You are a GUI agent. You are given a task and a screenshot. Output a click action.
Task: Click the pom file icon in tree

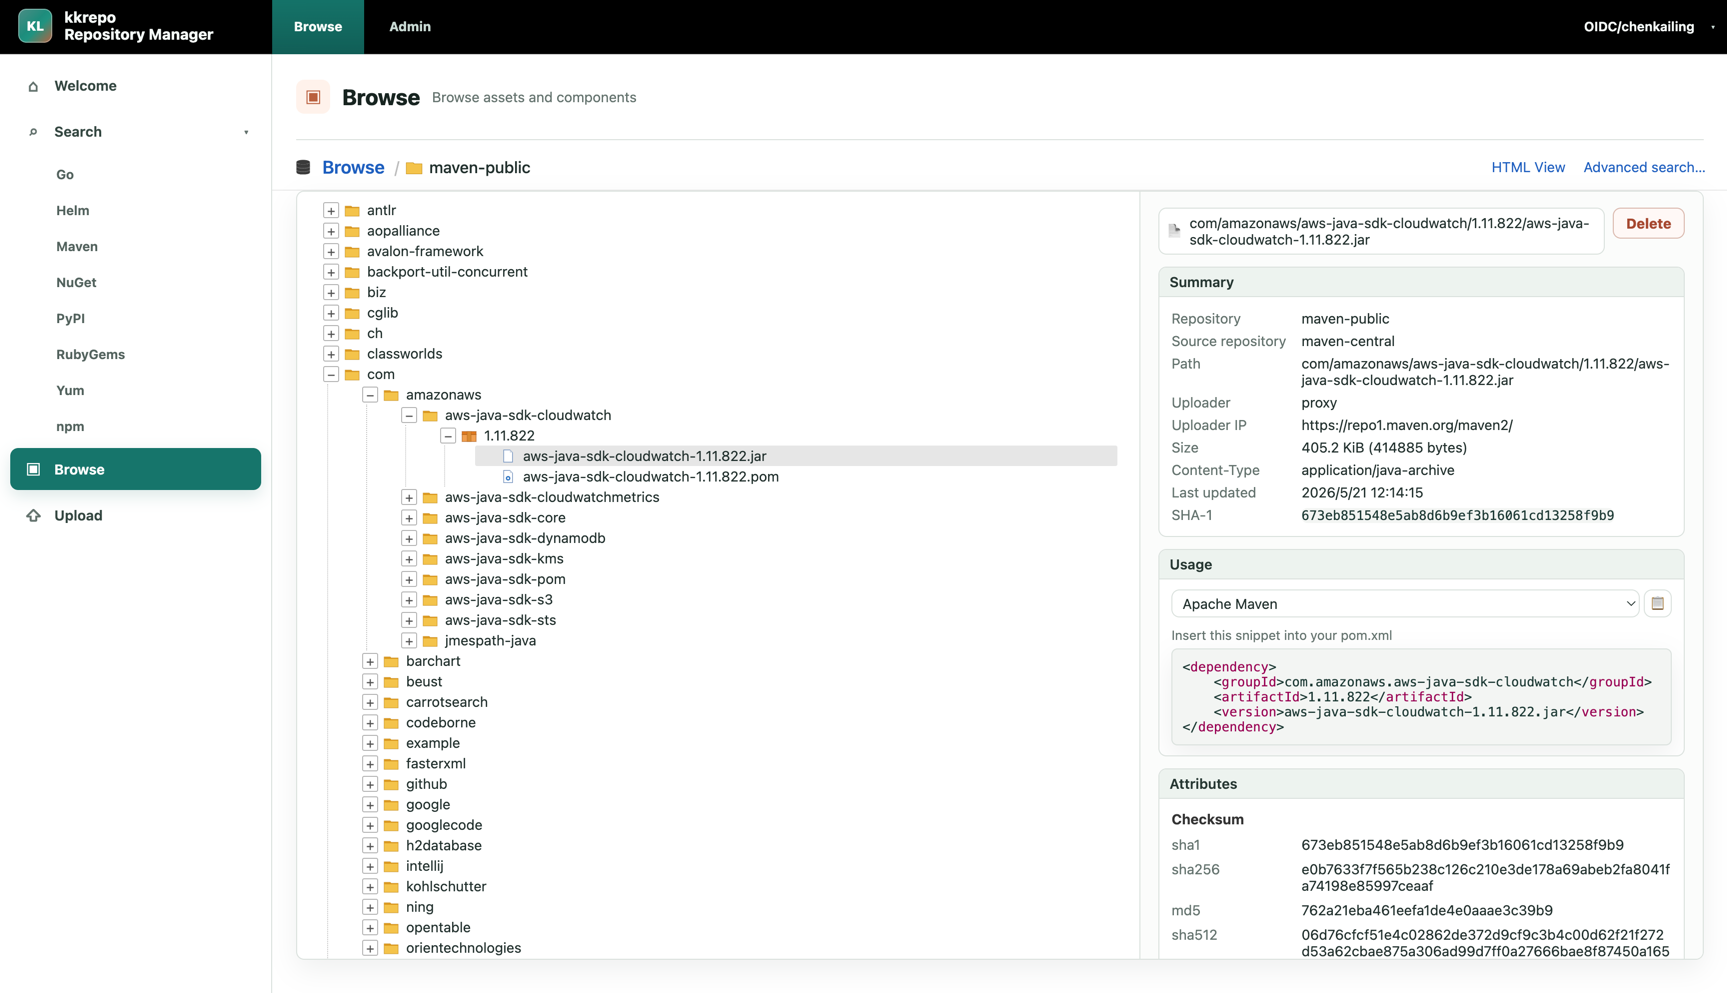pos(508,477)
